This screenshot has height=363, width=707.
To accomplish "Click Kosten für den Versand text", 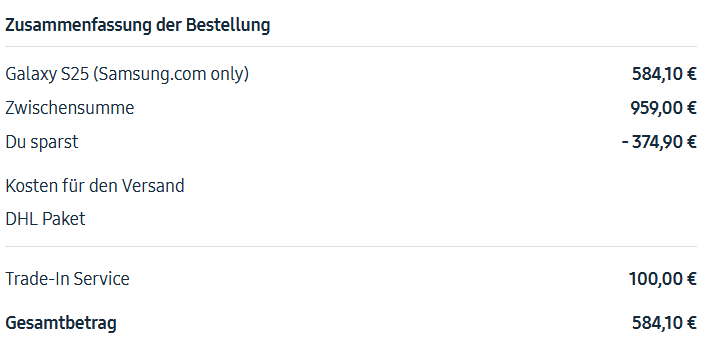I will click(95, 186).
